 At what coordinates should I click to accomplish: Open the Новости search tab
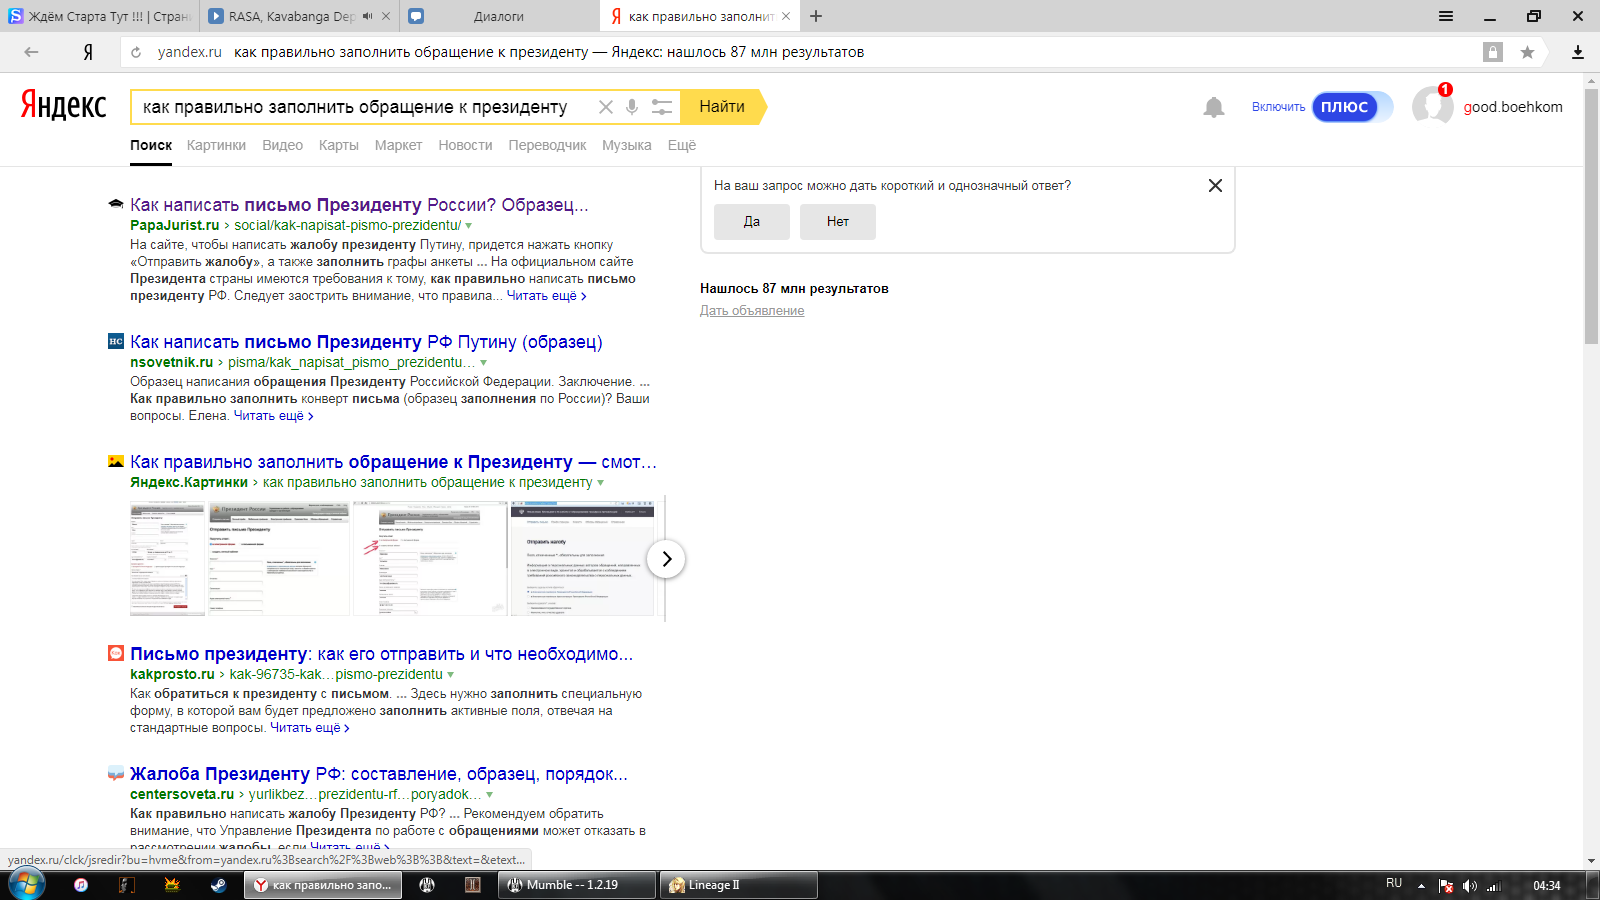click(x=465, y=145)
